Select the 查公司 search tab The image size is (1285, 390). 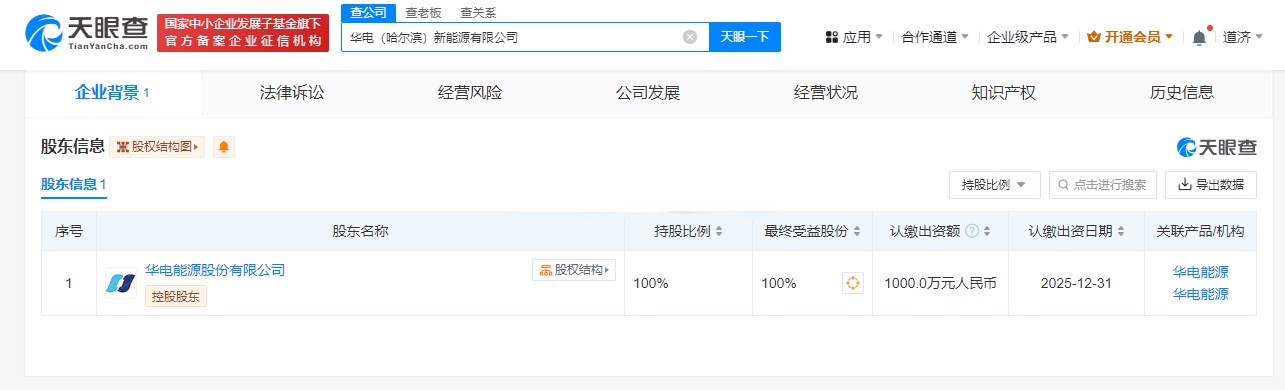point(368,12)
